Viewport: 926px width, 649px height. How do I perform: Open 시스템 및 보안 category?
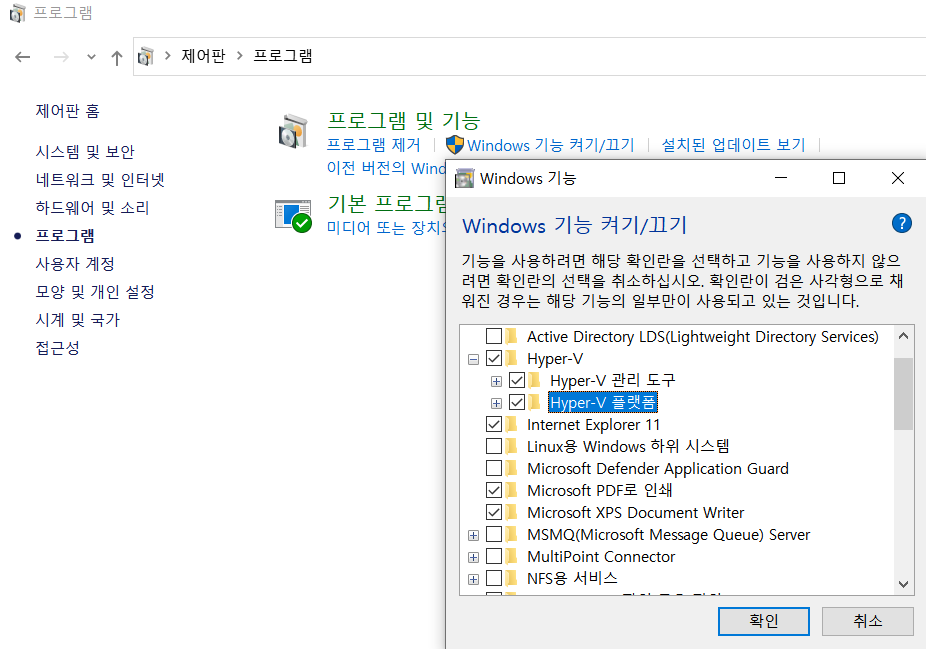(x=85, y=152)
